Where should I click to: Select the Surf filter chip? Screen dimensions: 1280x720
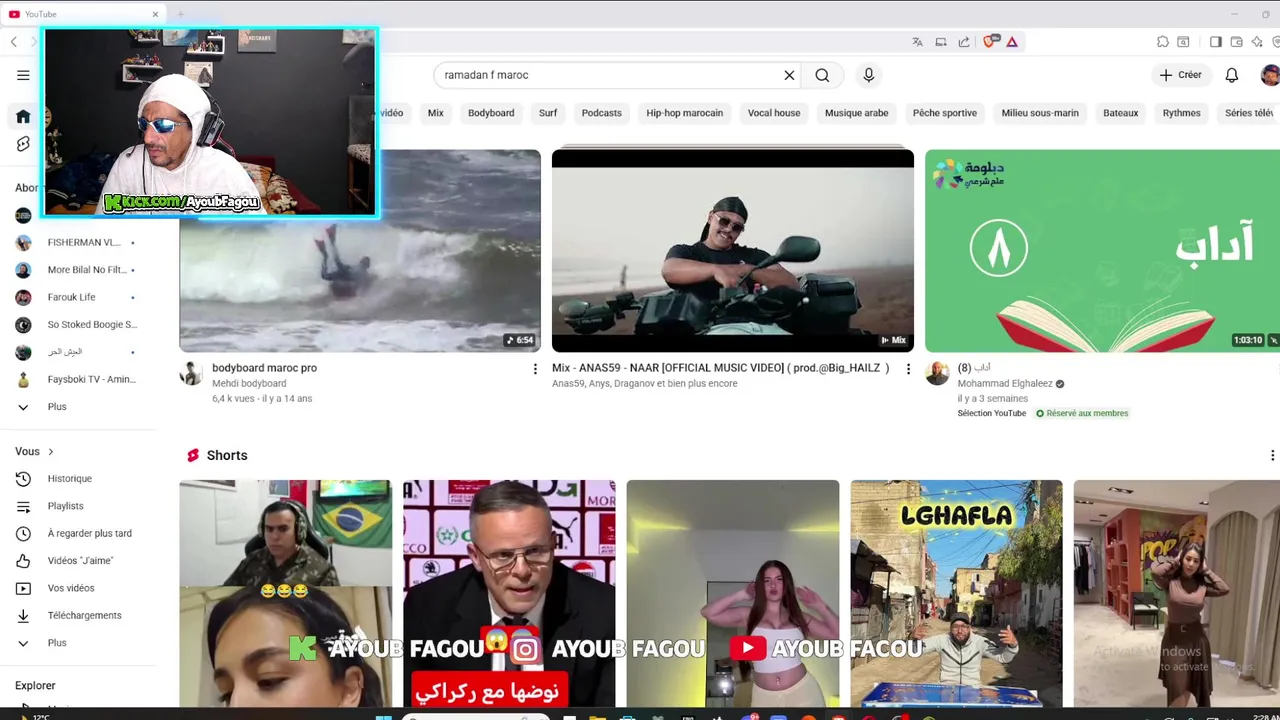point(548,113)
